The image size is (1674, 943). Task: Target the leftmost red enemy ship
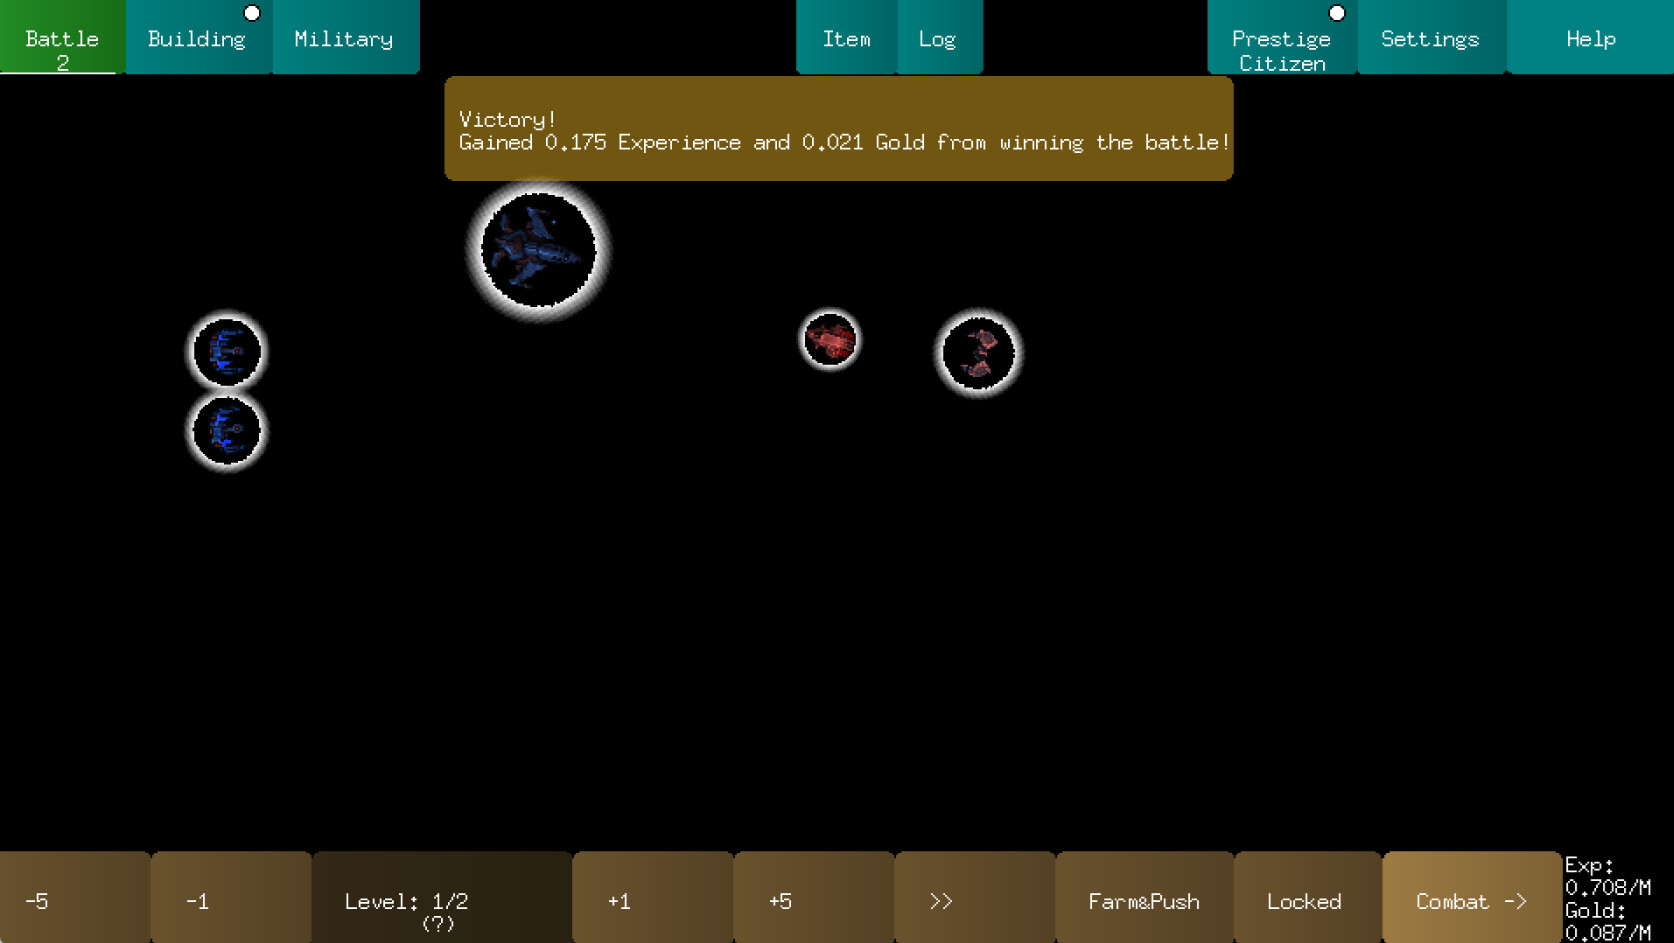[x=829, y=340]
